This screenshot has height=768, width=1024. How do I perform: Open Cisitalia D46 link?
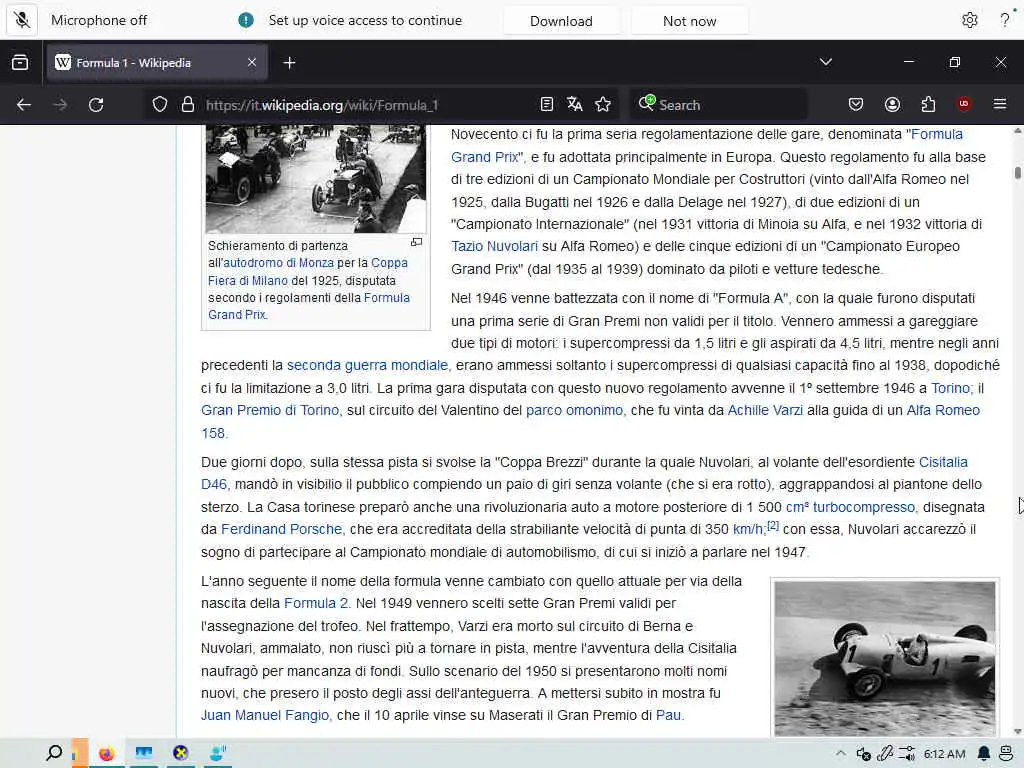943,462
